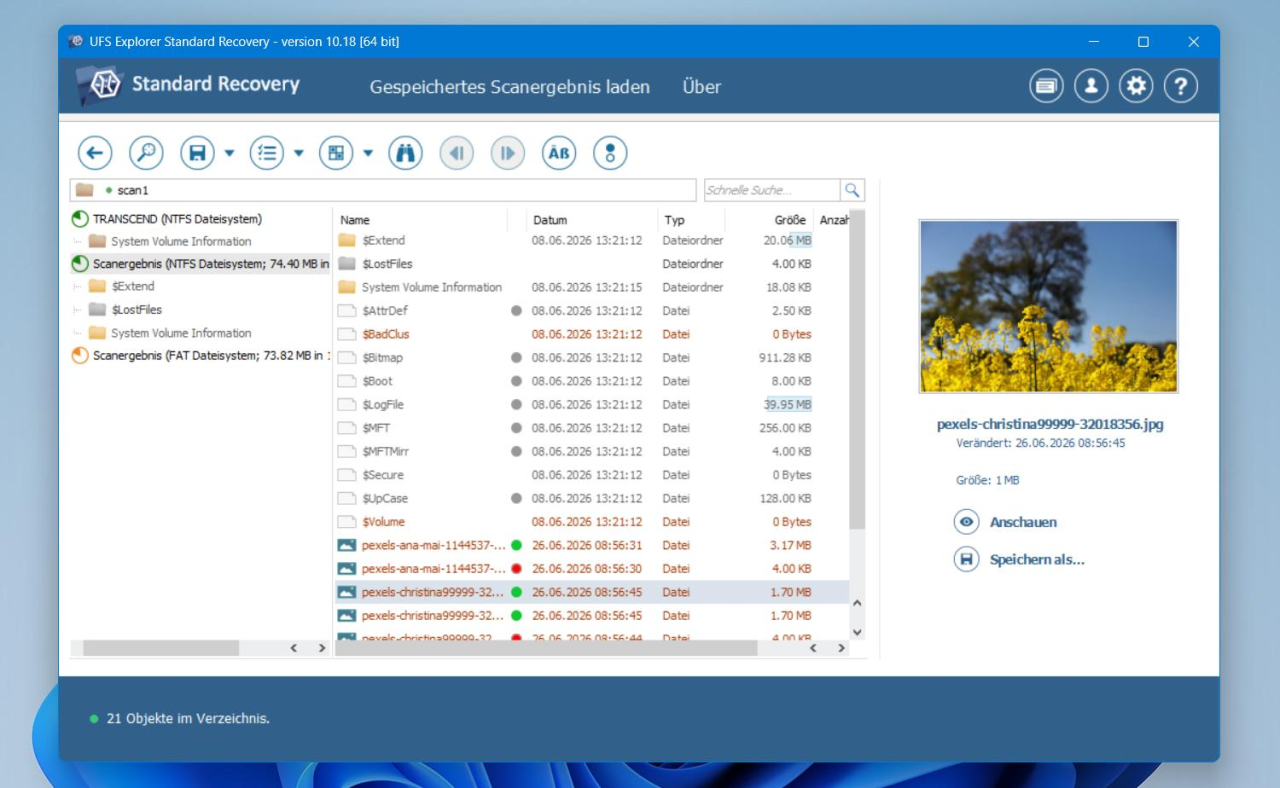
Task: Click the checklist selection toolbar button
Action: pyautogui.click(x=267, y=153)
